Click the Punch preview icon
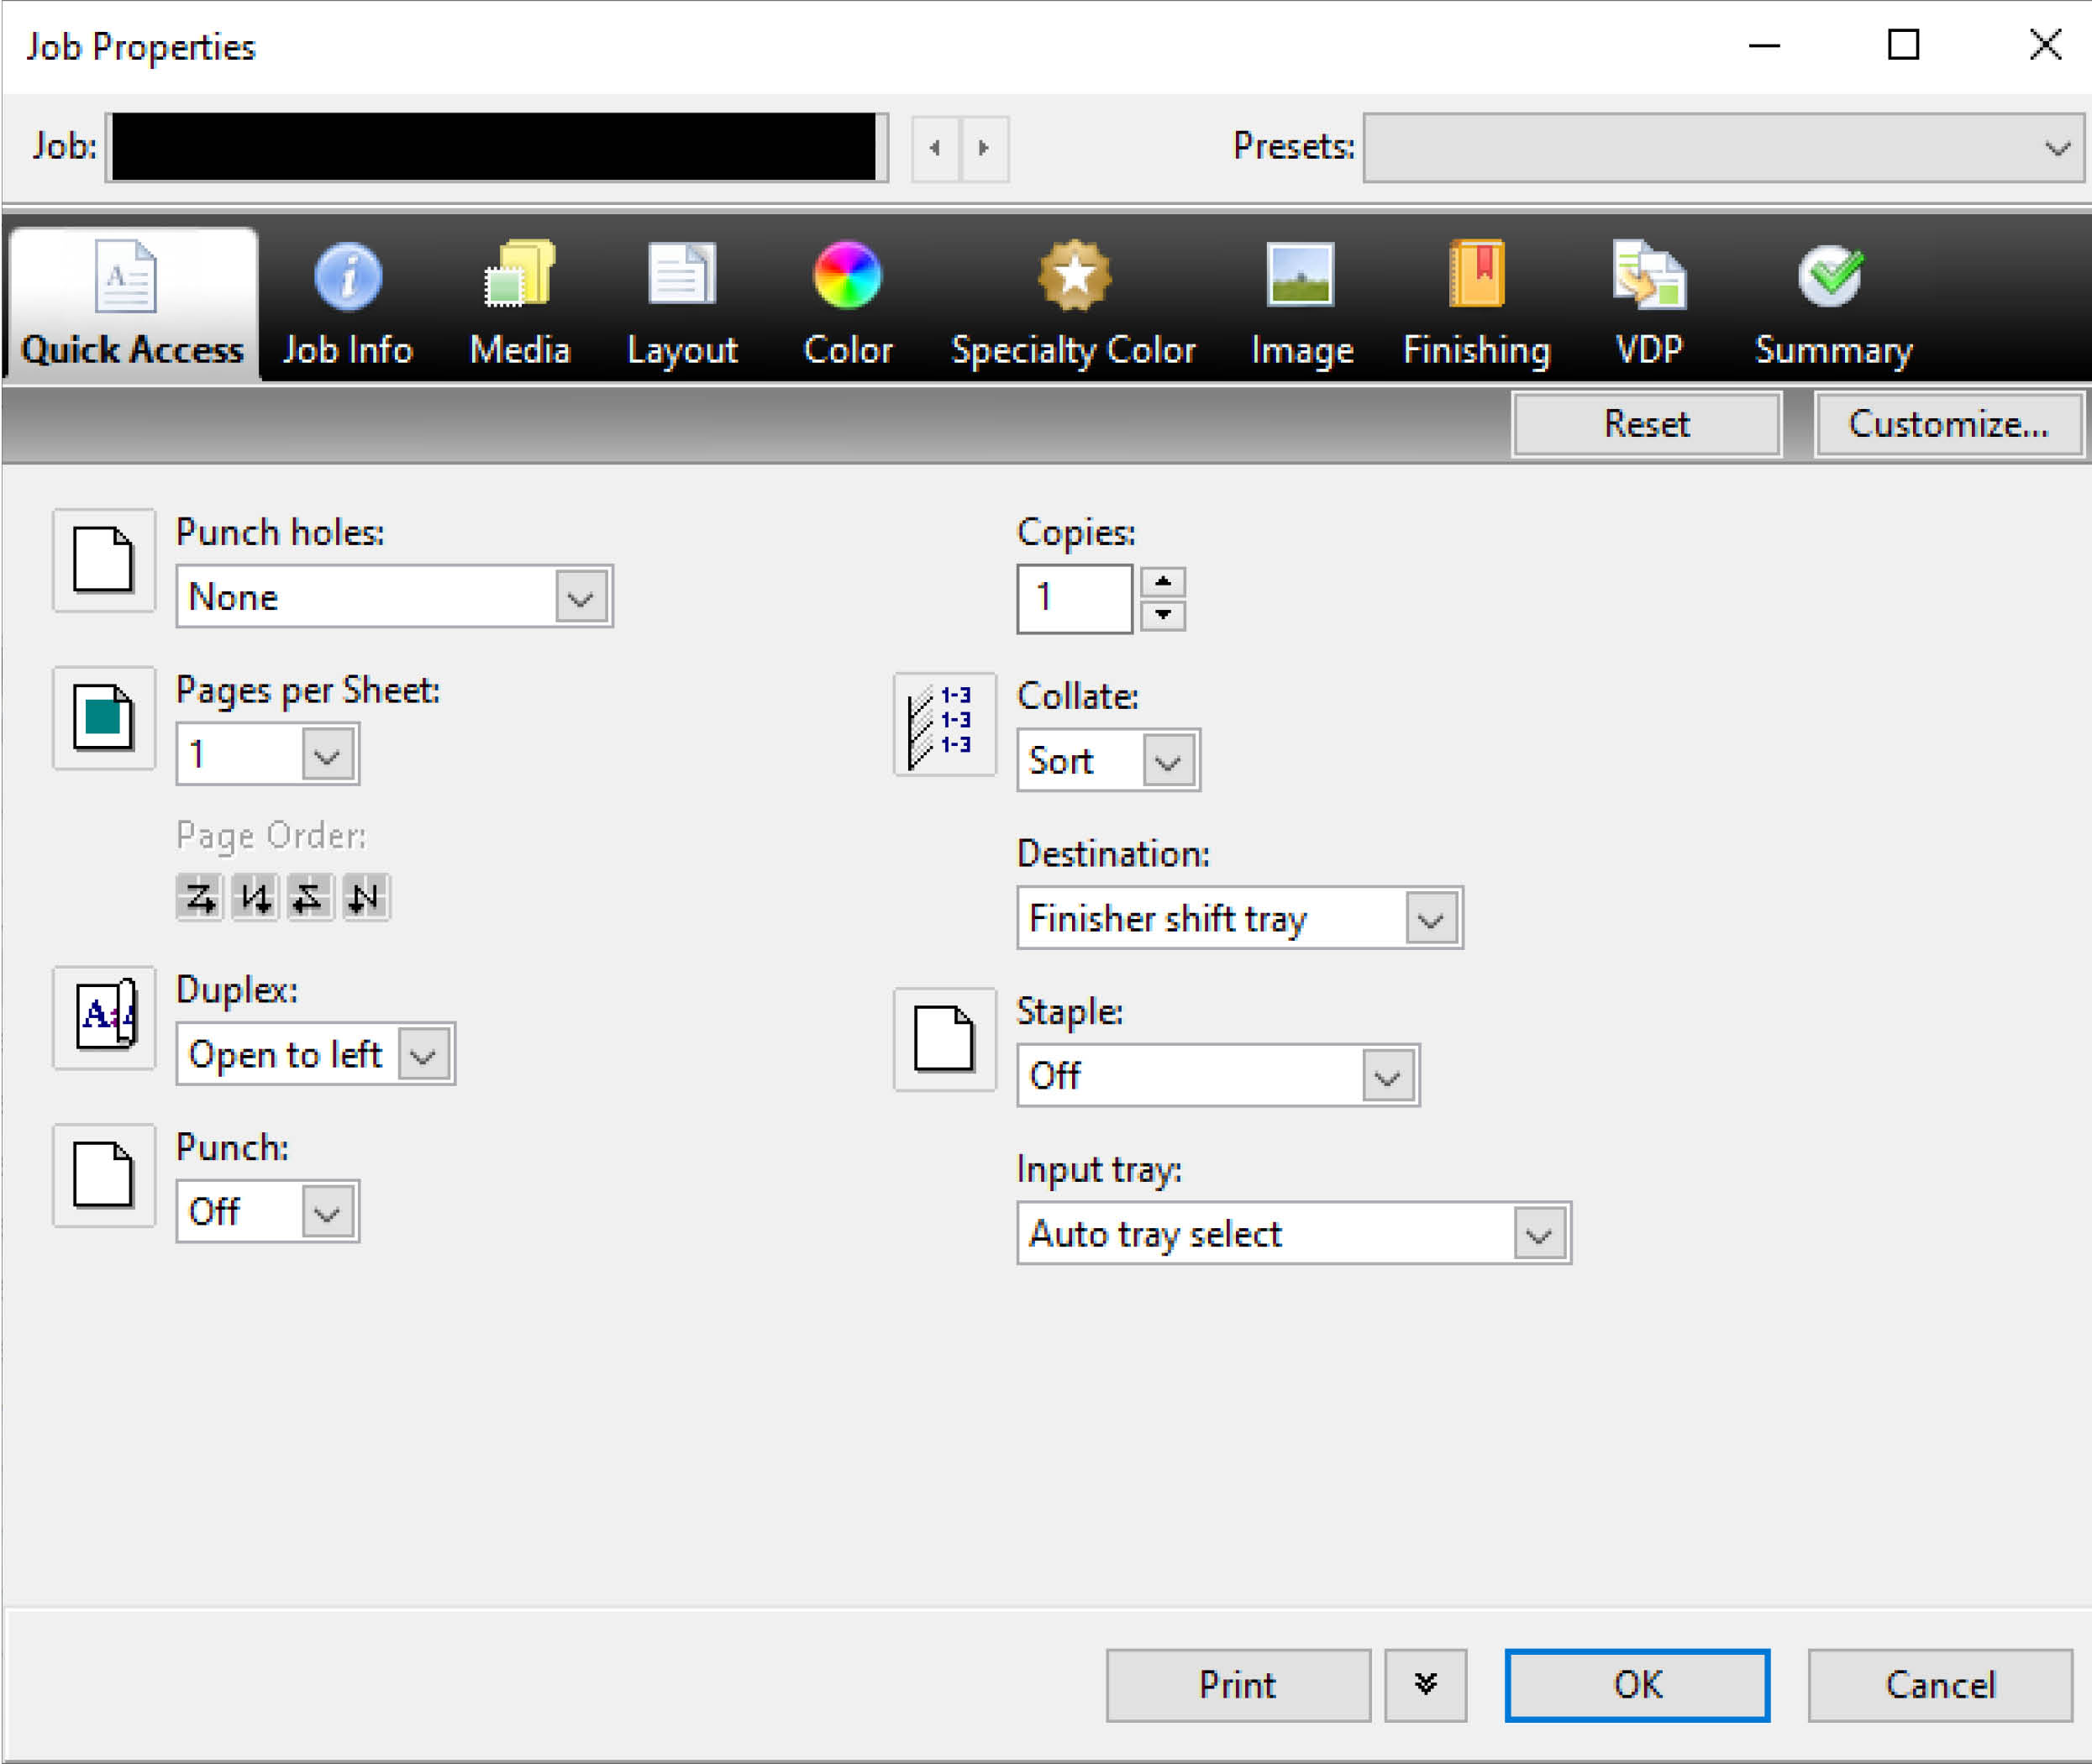2092x1764 pixels. coord(104,1175)
